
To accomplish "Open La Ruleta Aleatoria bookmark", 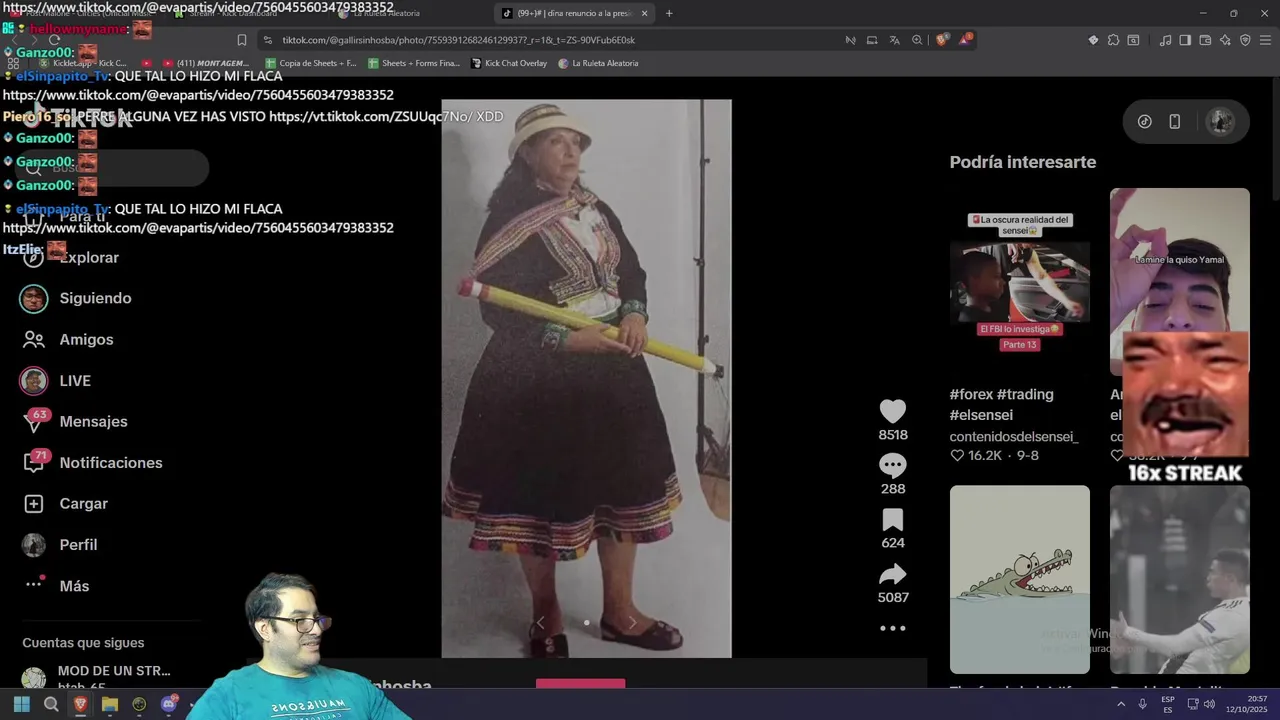I will tap(598, 63).
